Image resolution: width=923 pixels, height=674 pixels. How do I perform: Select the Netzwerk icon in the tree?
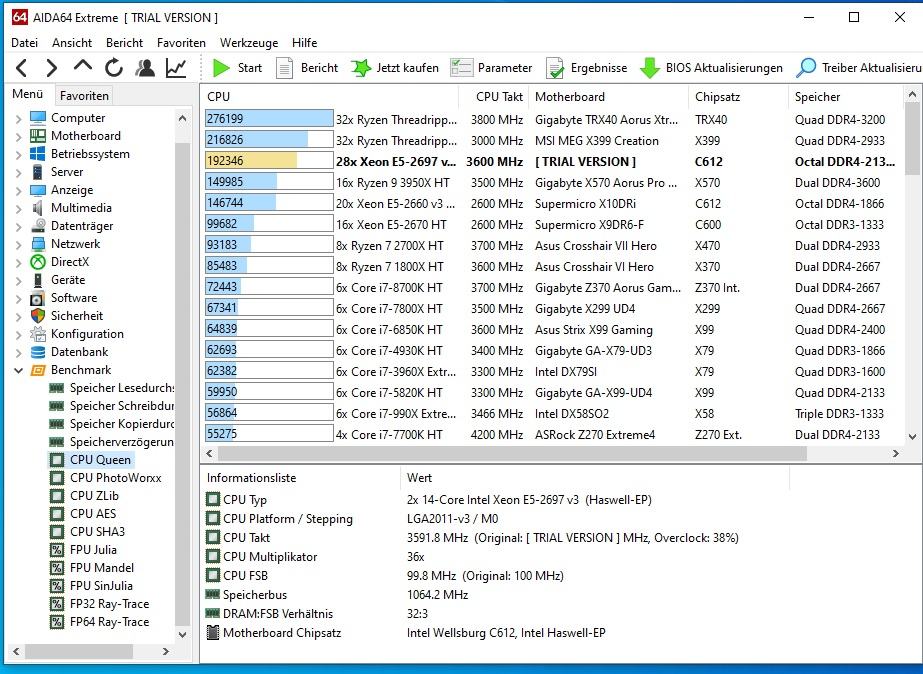(x=38, y=244)
